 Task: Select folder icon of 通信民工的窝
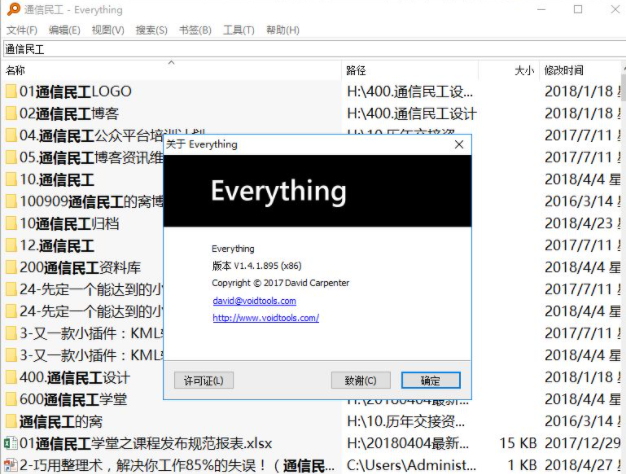click(x=11, y=421)
